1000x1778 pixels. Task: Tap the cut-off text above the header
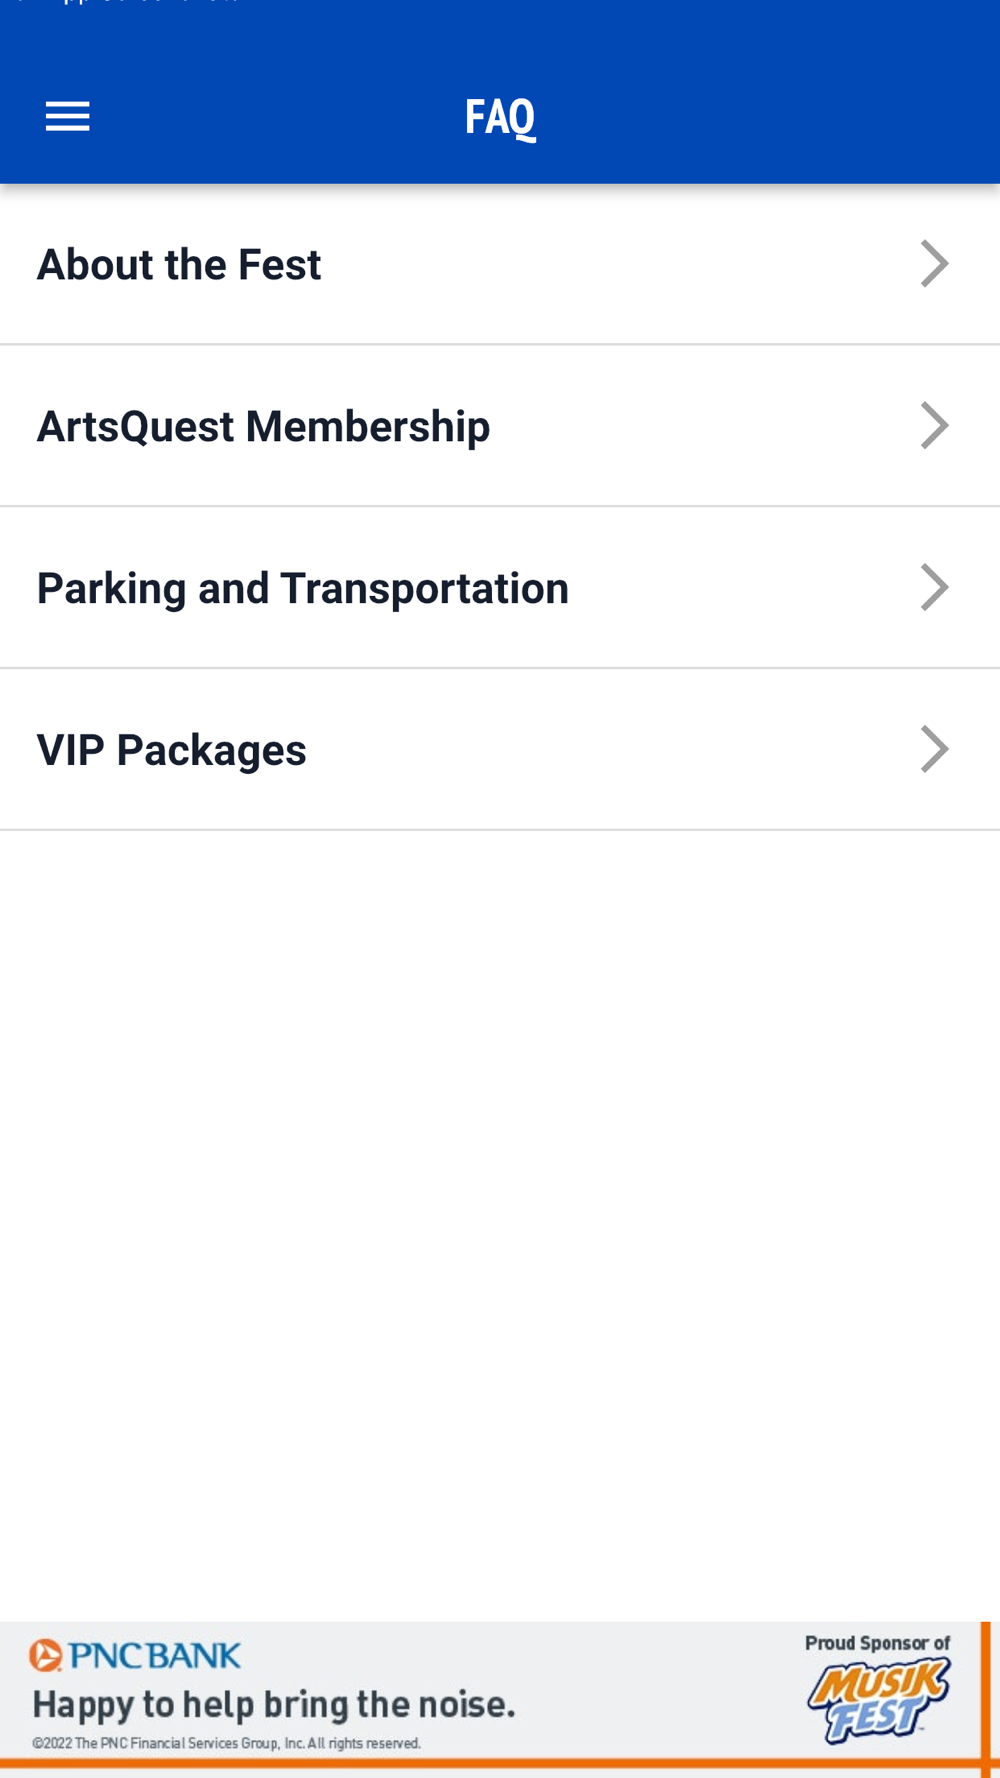pyautogui.click(x=130, y=3)
